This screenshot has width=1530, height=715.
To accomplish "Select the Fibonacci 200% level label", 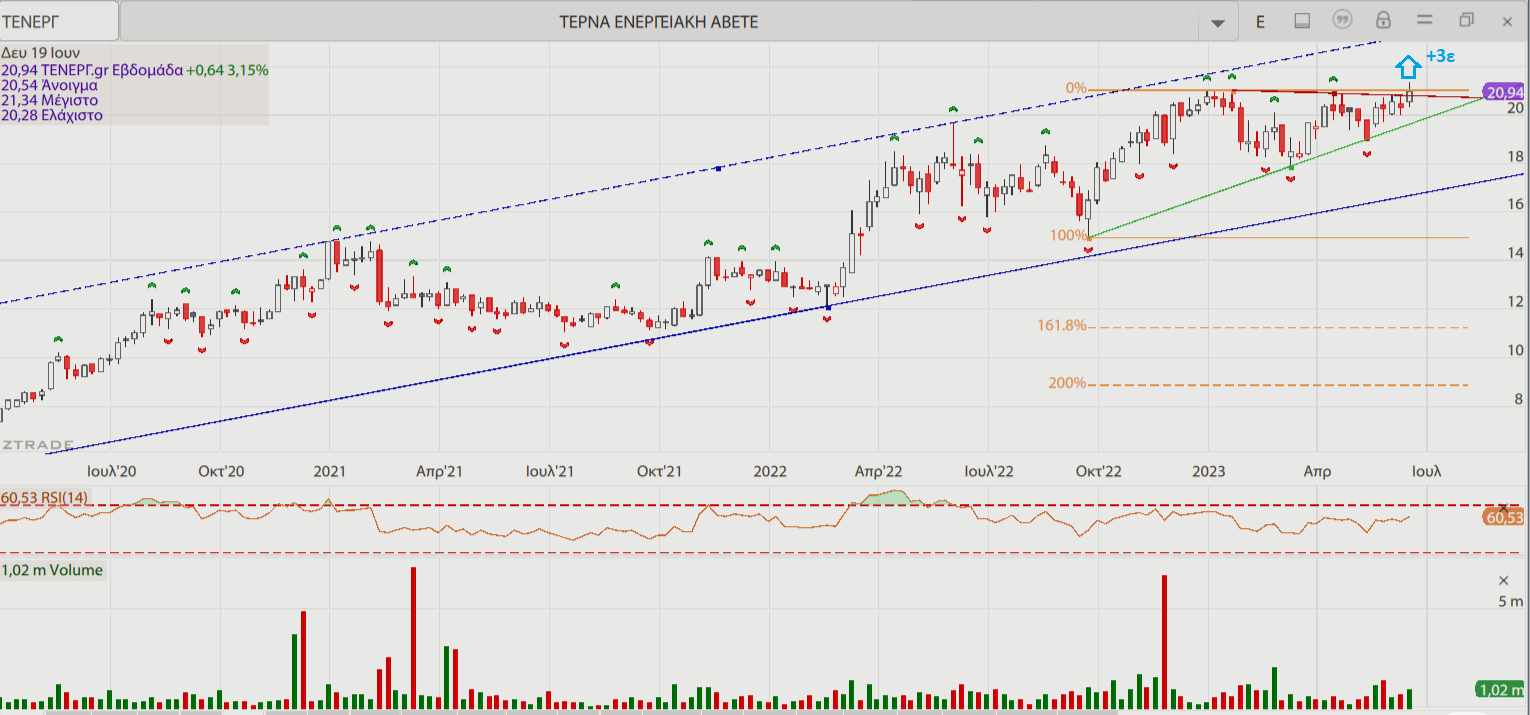I will pos(1067,383).
